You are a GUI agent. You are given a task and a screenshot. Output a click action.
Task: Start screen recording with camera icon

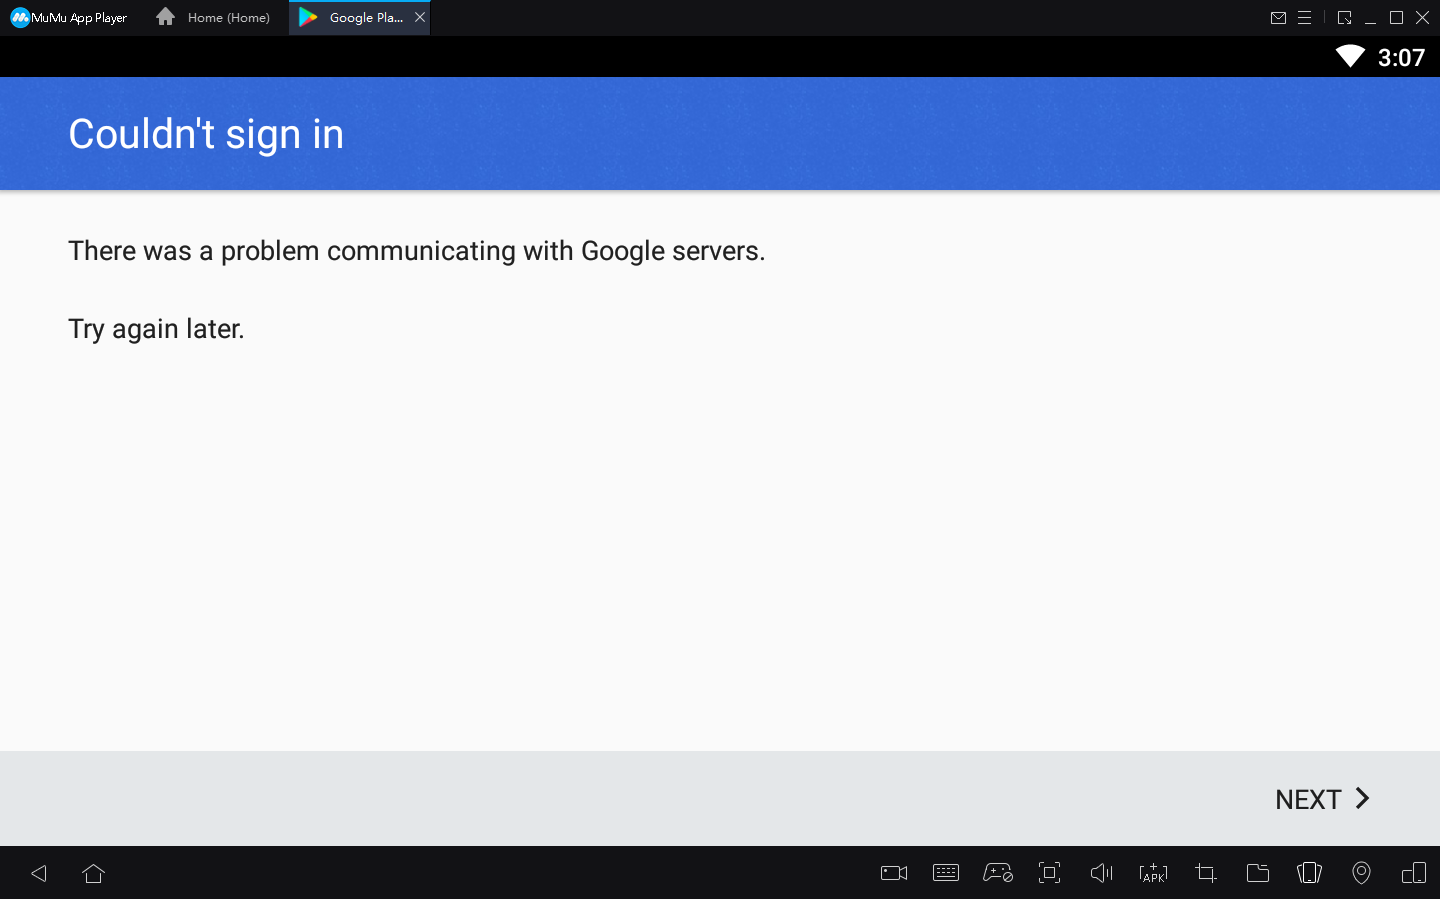tap(894, 873)
